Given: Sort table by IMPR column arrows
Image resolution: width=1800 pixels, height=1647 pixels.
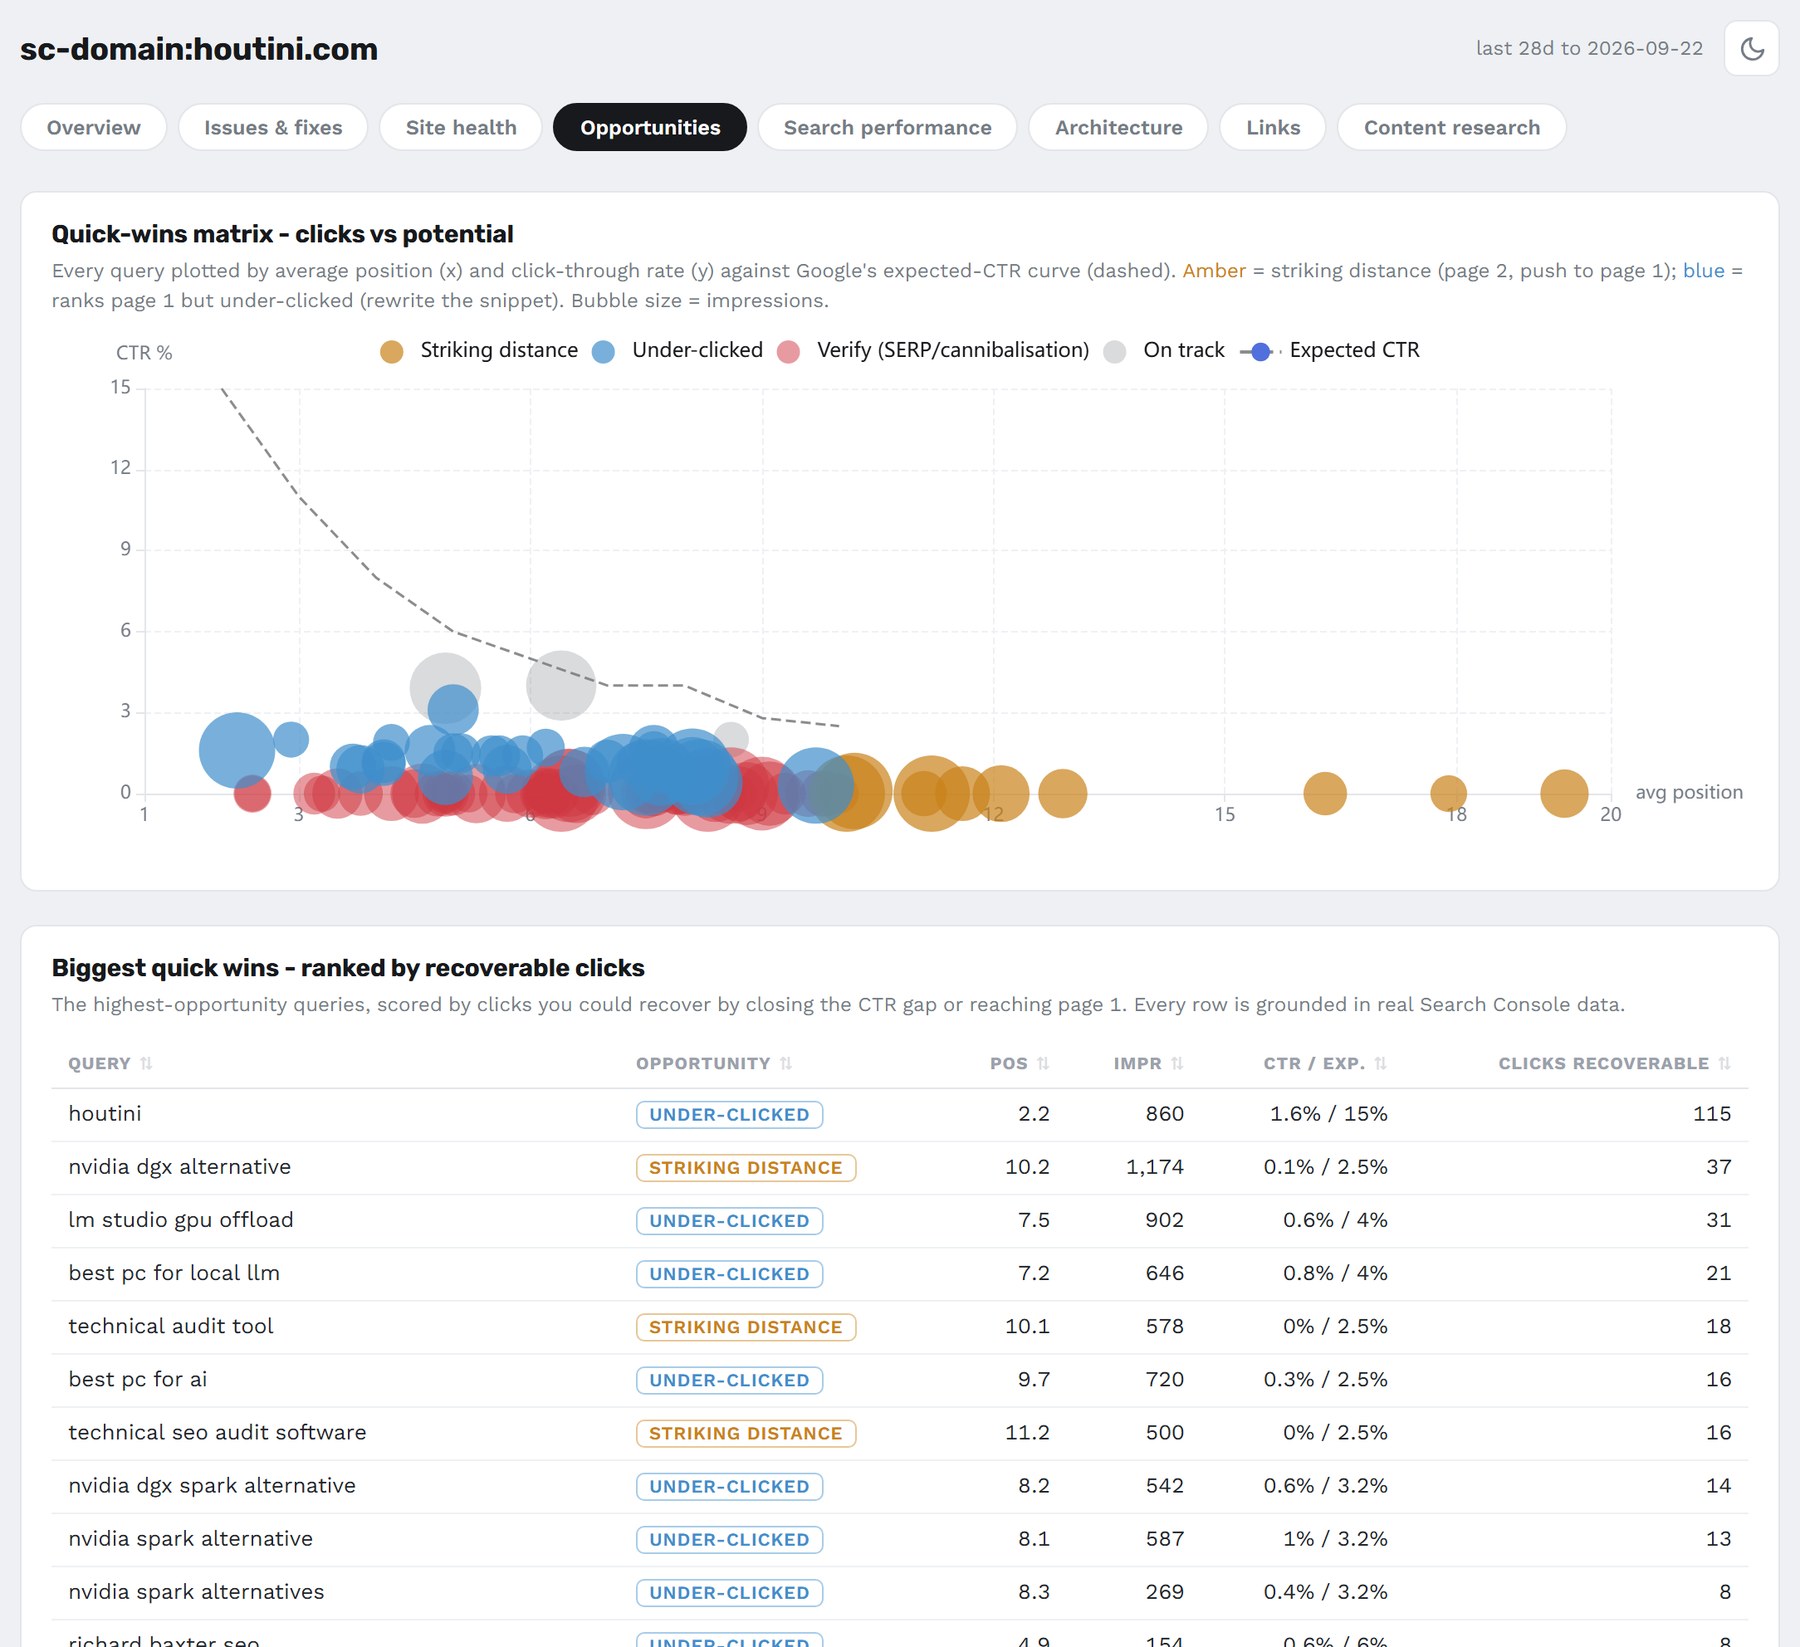Looking at the screenshot, I should click(1177, 1063).
